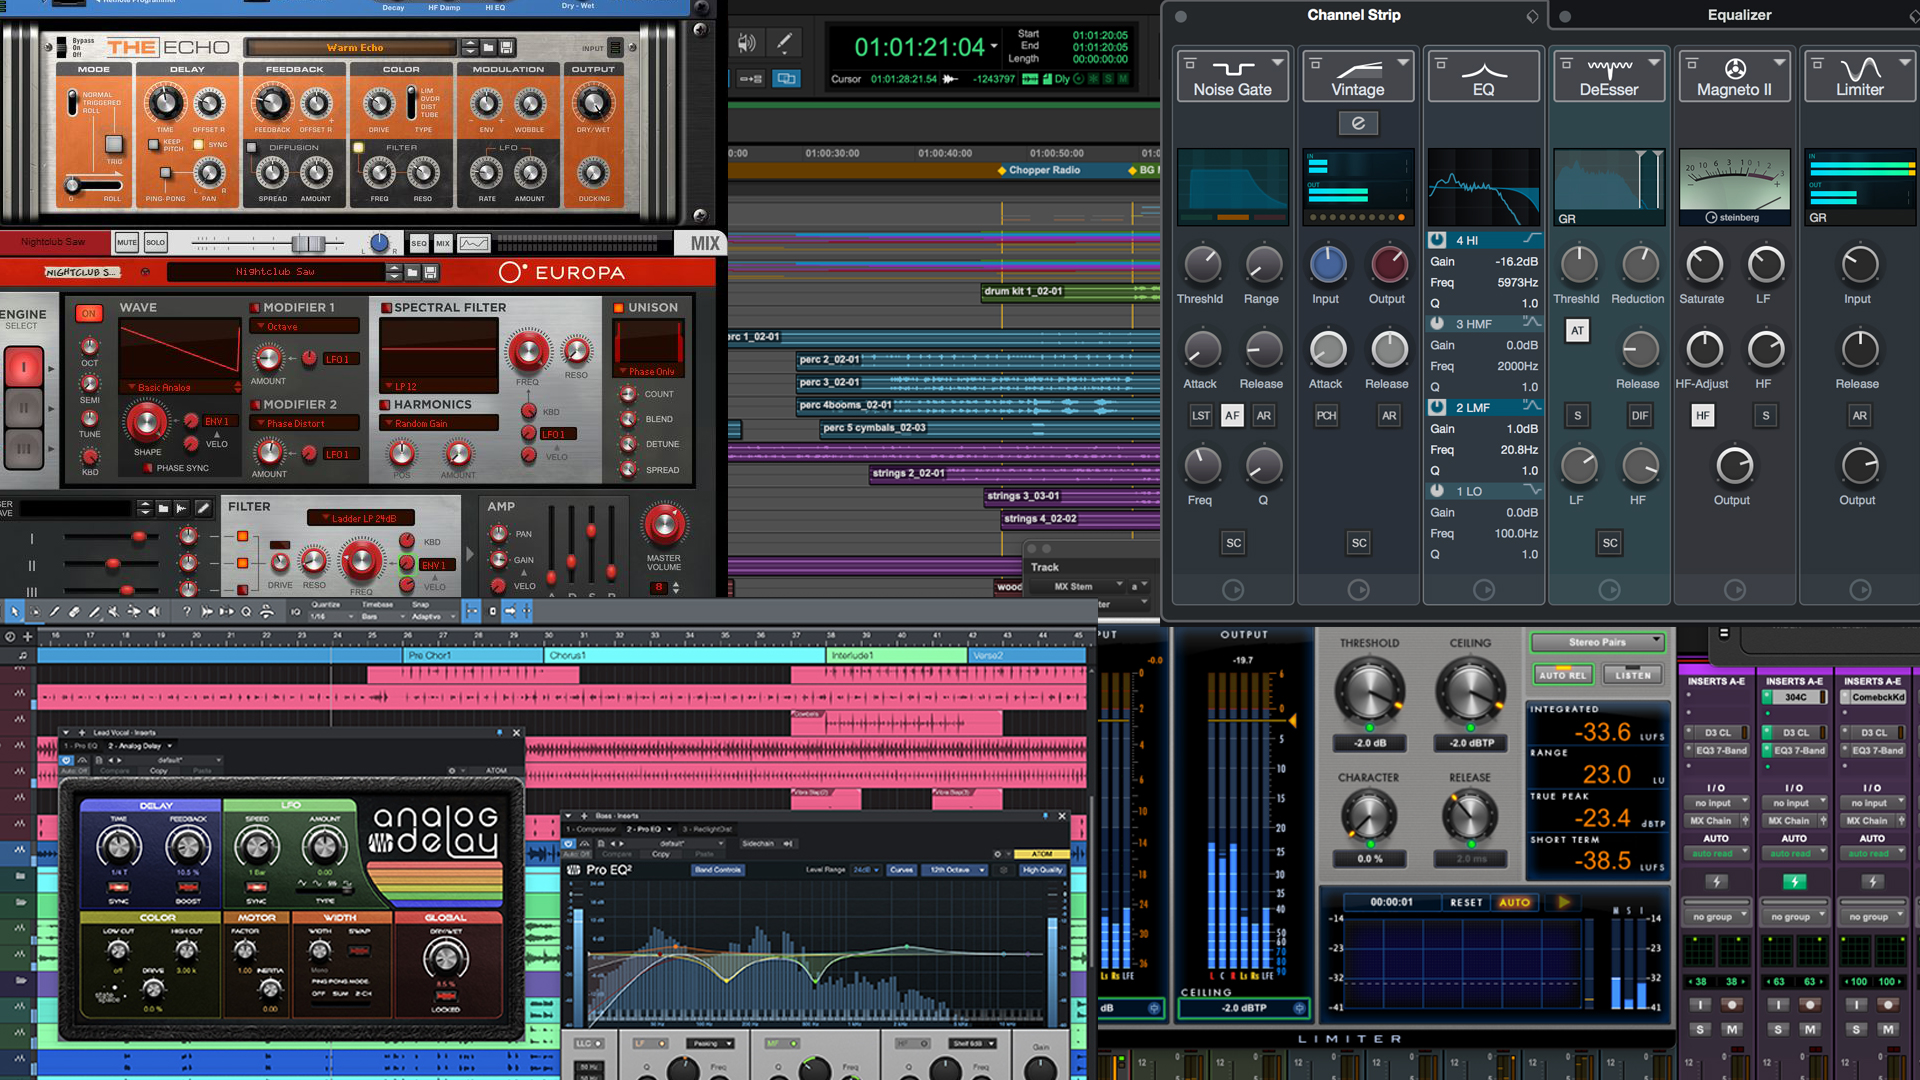
Task: Click the speaker icon beside the timecode display
Action: pyautogui.click(x=747, y=43)
